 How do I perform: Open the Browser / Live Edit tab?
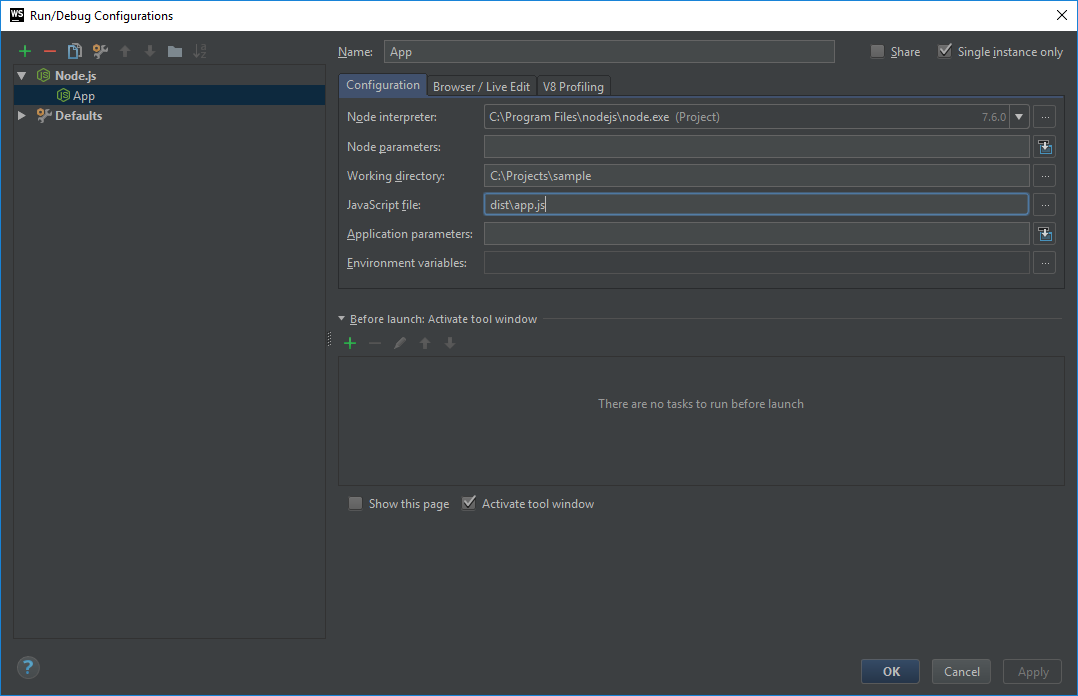coord(481,87)
